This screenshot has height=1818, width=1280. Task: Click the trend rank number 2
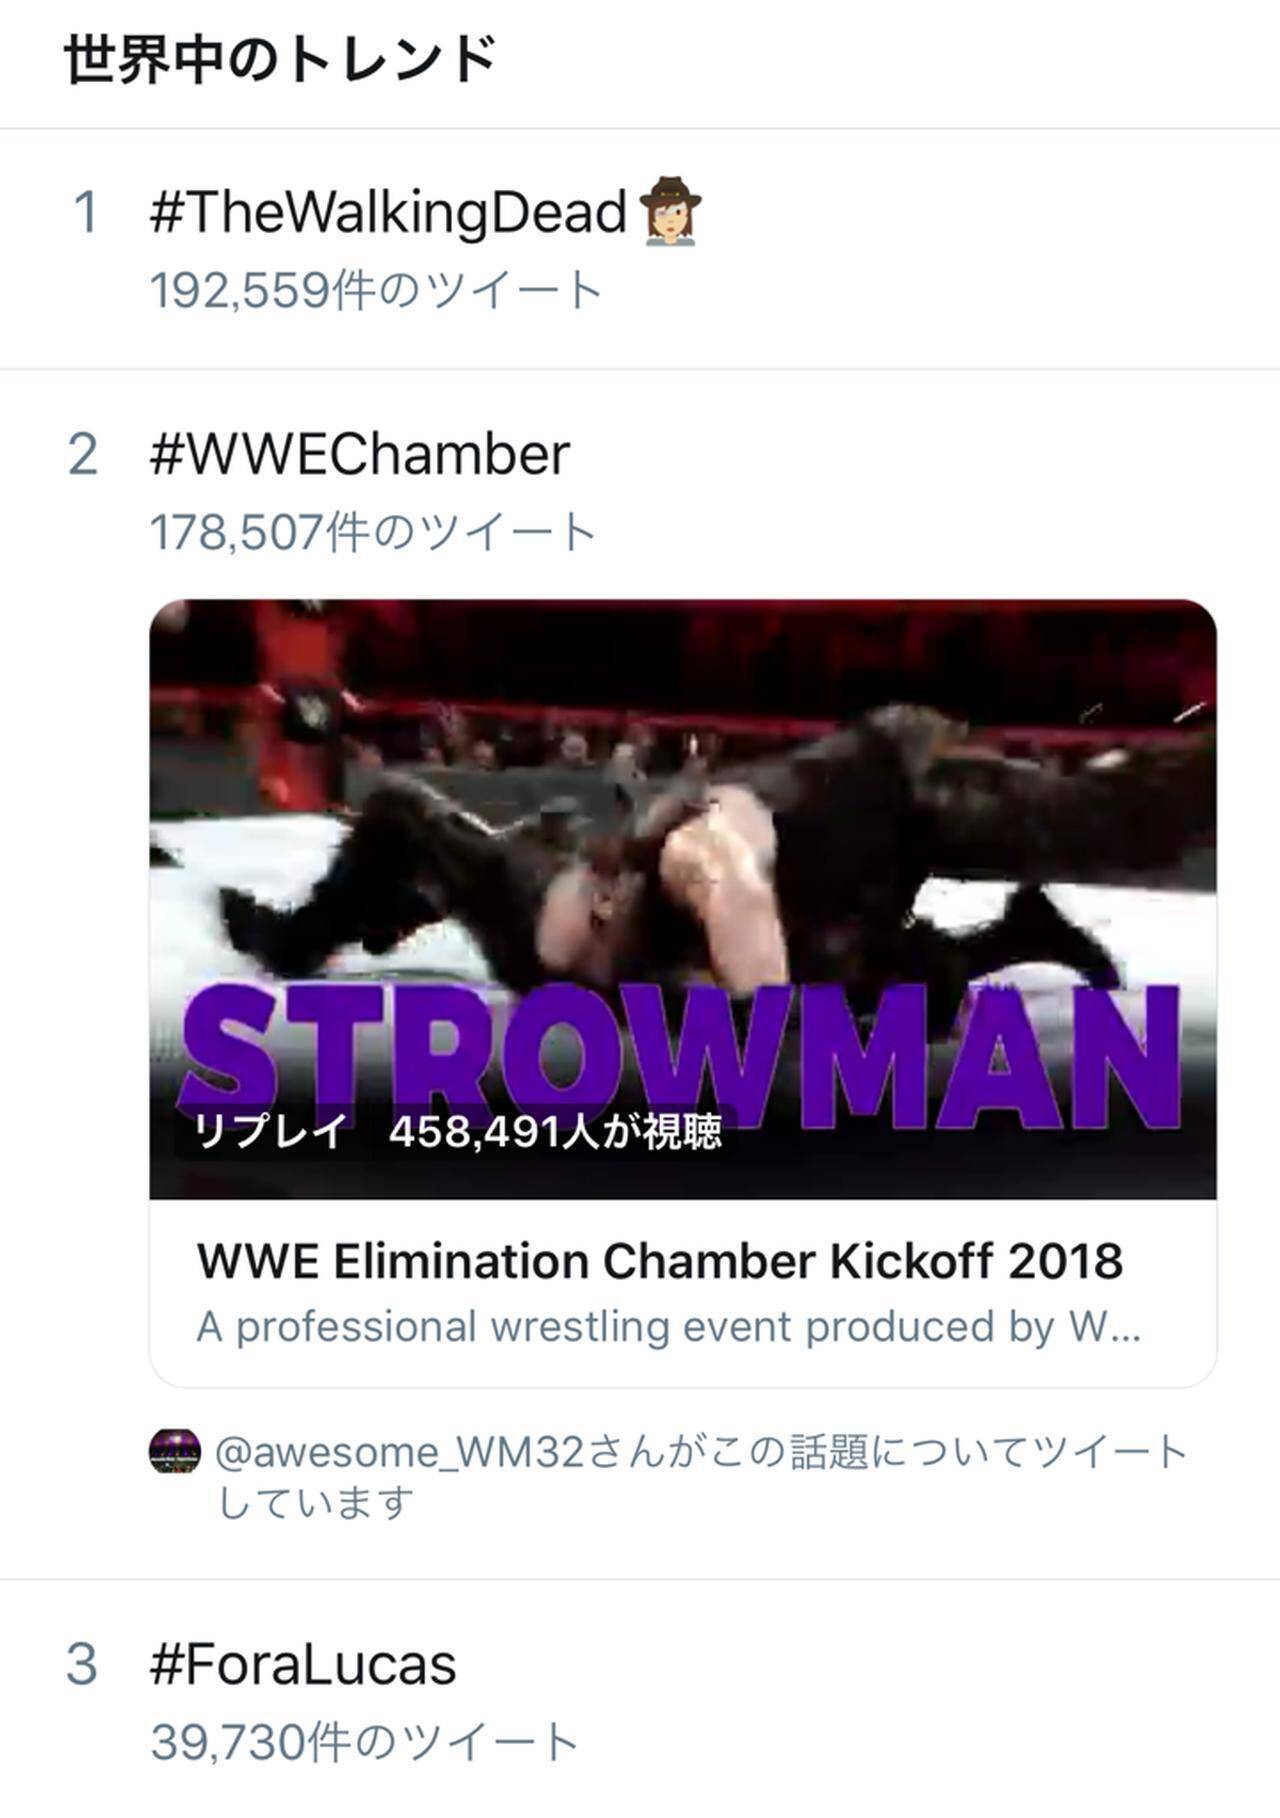tap(84, 454)
